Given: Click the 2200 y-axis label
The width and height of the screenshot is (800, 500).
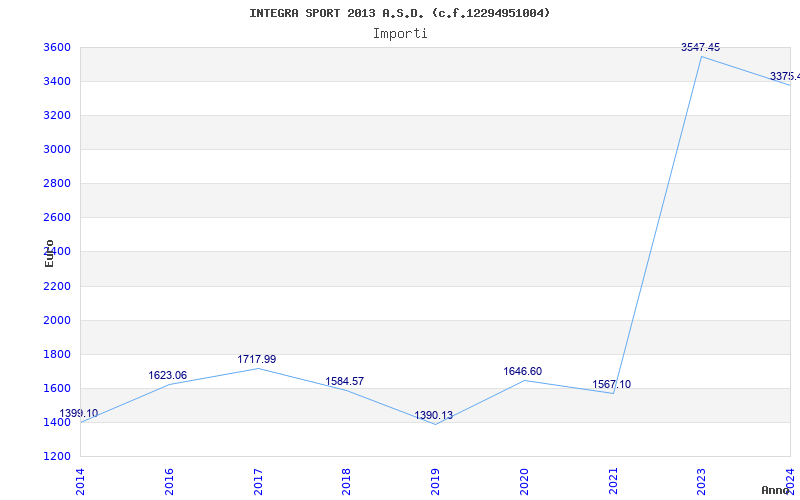Looking at the screenshot, I should click(57, 286).
